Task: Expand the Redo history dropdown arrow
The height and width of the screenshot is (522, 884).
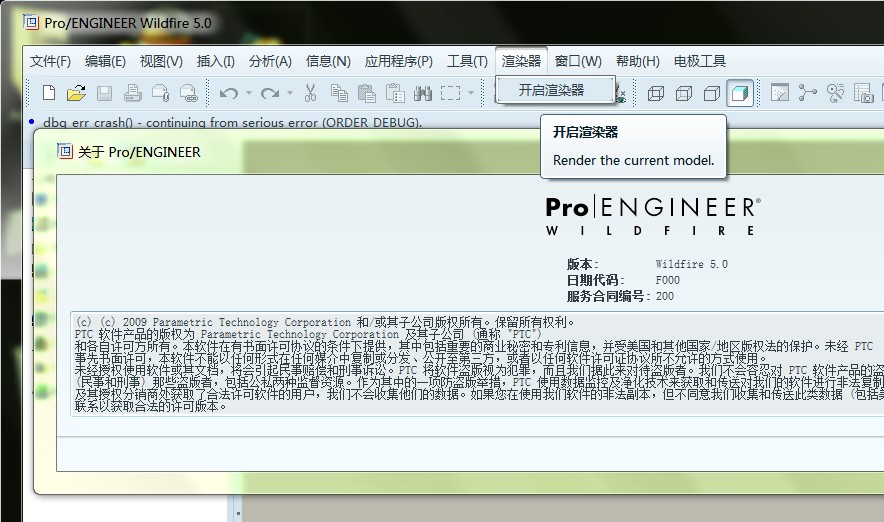Action: pyautogui.click(x=290, y=92)
